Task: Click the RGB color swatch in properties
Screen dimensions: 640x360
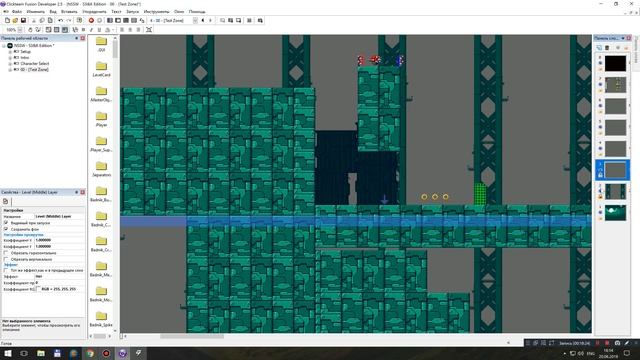Action: [x=38, y=289]
